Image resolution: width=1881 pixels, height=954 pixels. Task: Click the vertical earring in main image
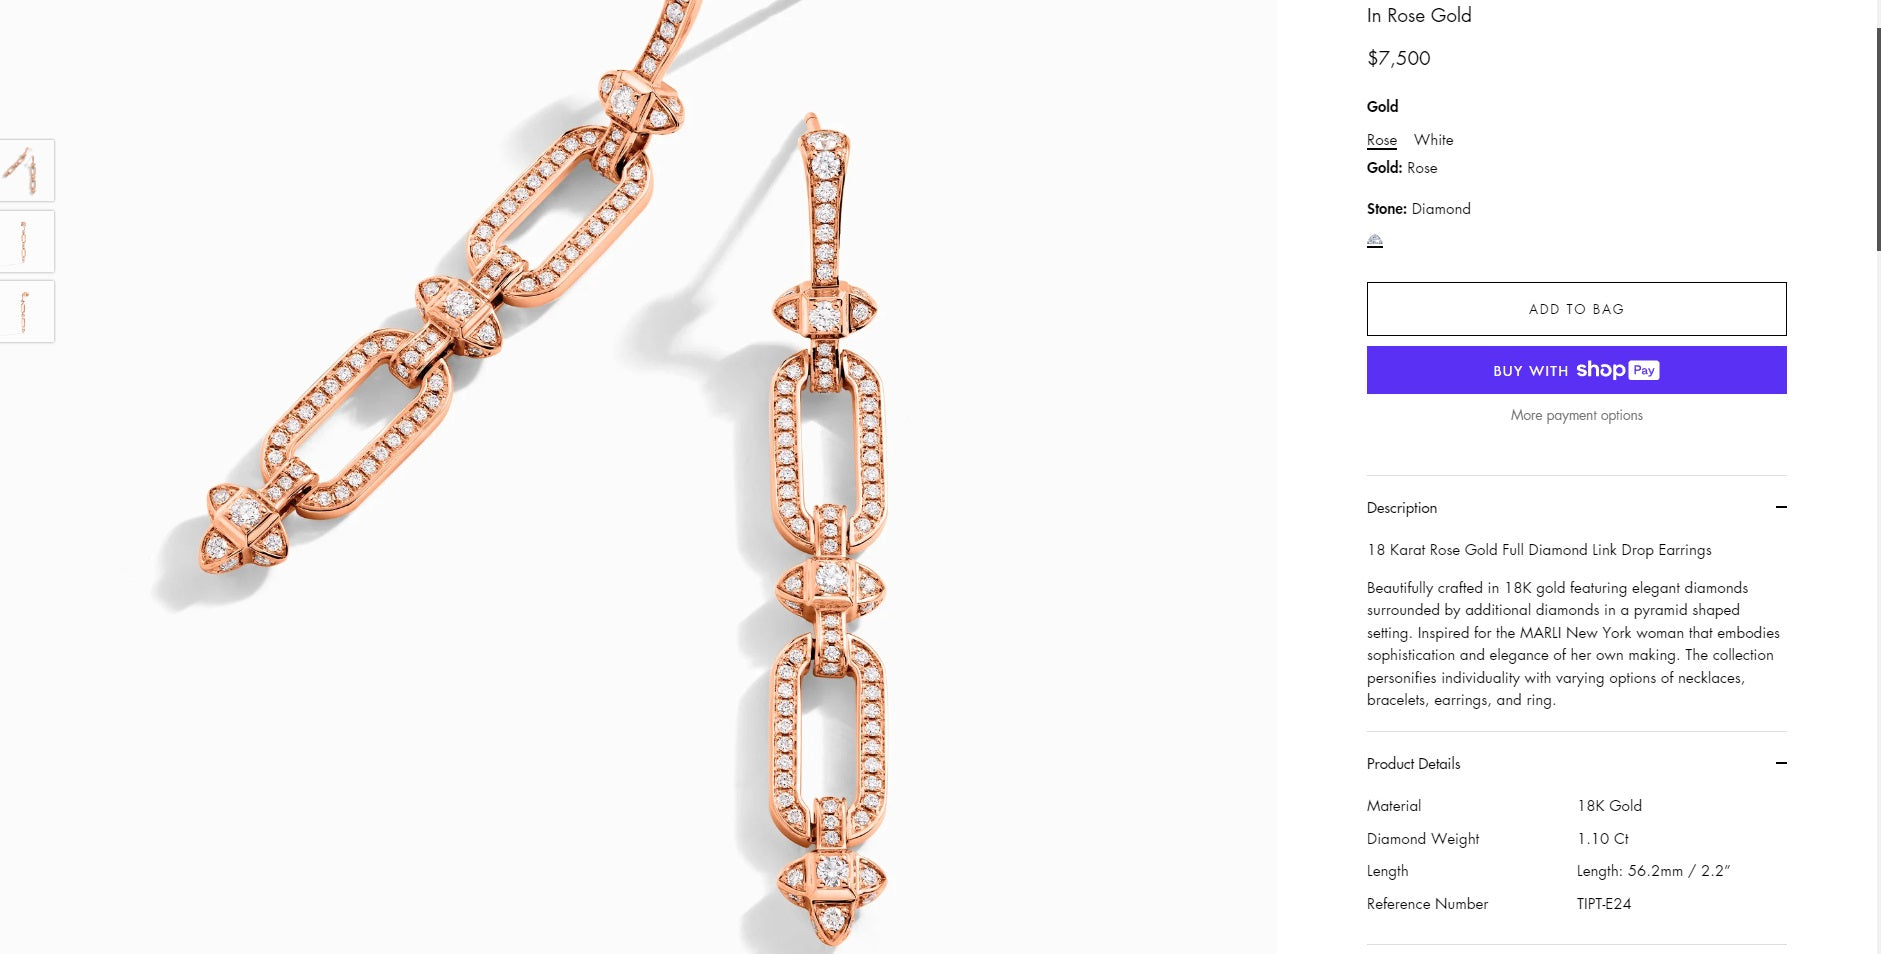pyautogui.click(x=830, y=530)
